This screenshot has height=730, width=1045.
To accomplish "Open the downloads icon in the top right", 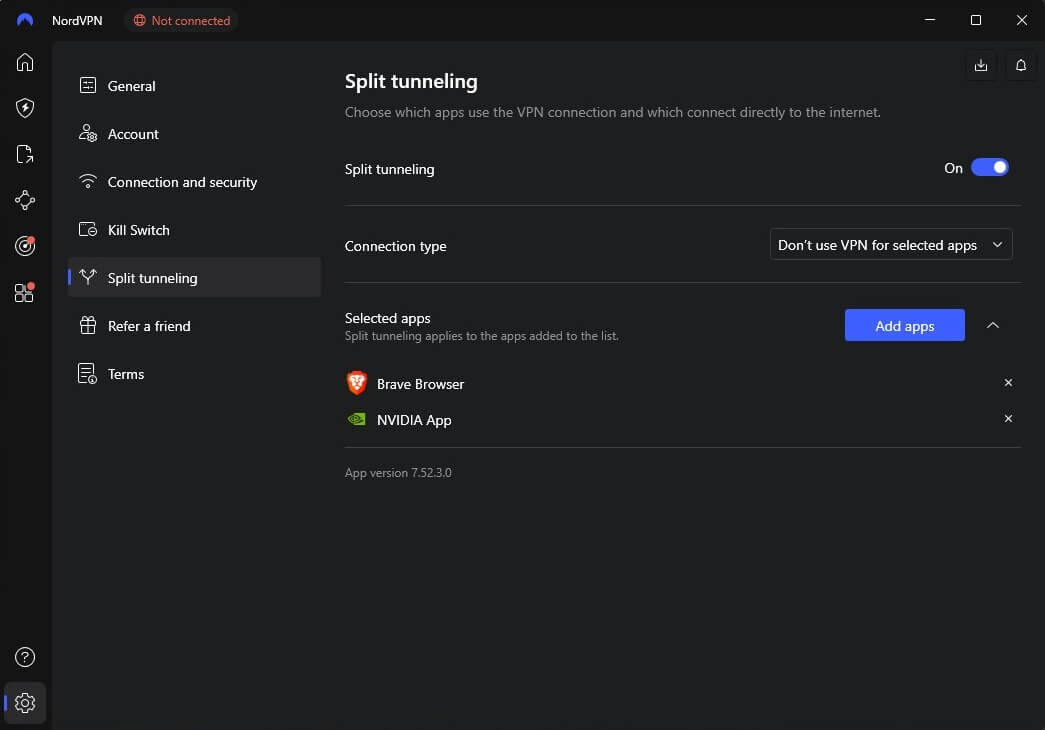I will 980,65.
